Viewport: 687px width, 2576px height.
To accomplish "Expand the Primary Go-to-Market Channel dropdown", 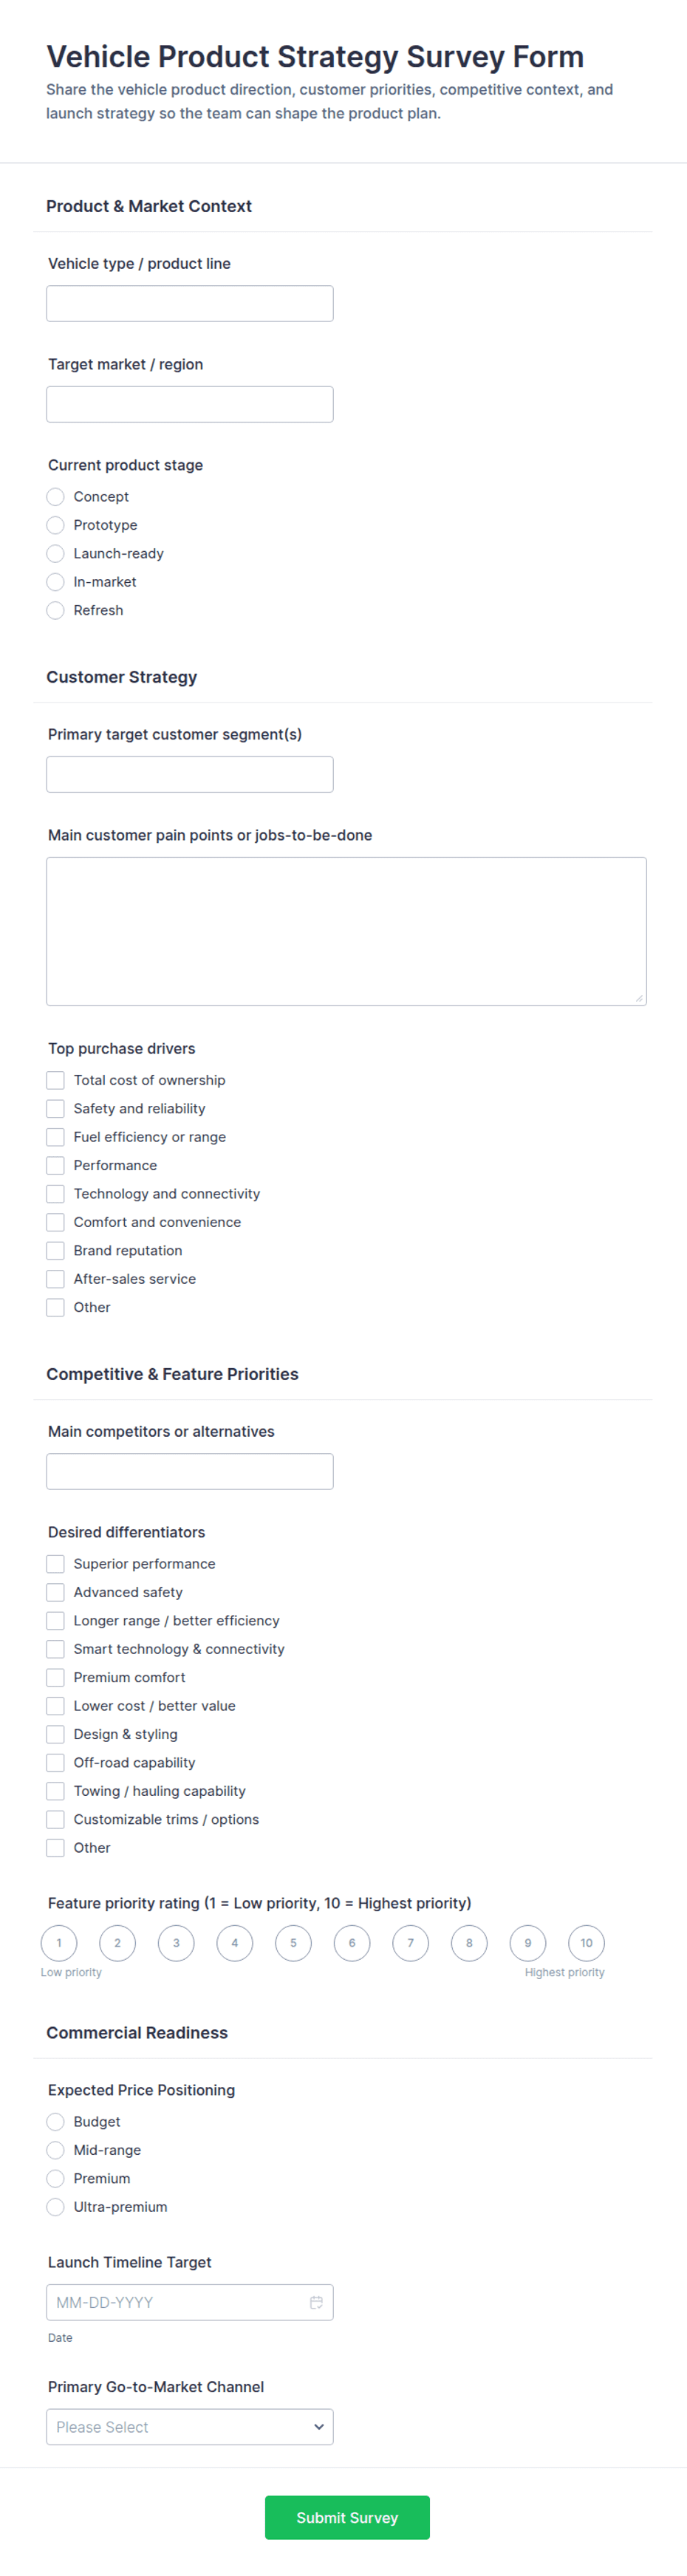I will pyautogui.click(x=190, y=2427).
